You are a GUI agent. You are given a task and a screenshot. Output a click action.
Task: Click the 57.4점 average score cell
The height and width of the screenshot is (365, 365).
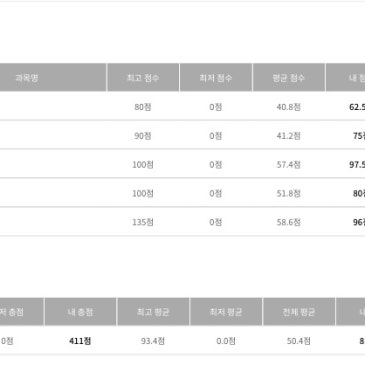click(289, 164)
